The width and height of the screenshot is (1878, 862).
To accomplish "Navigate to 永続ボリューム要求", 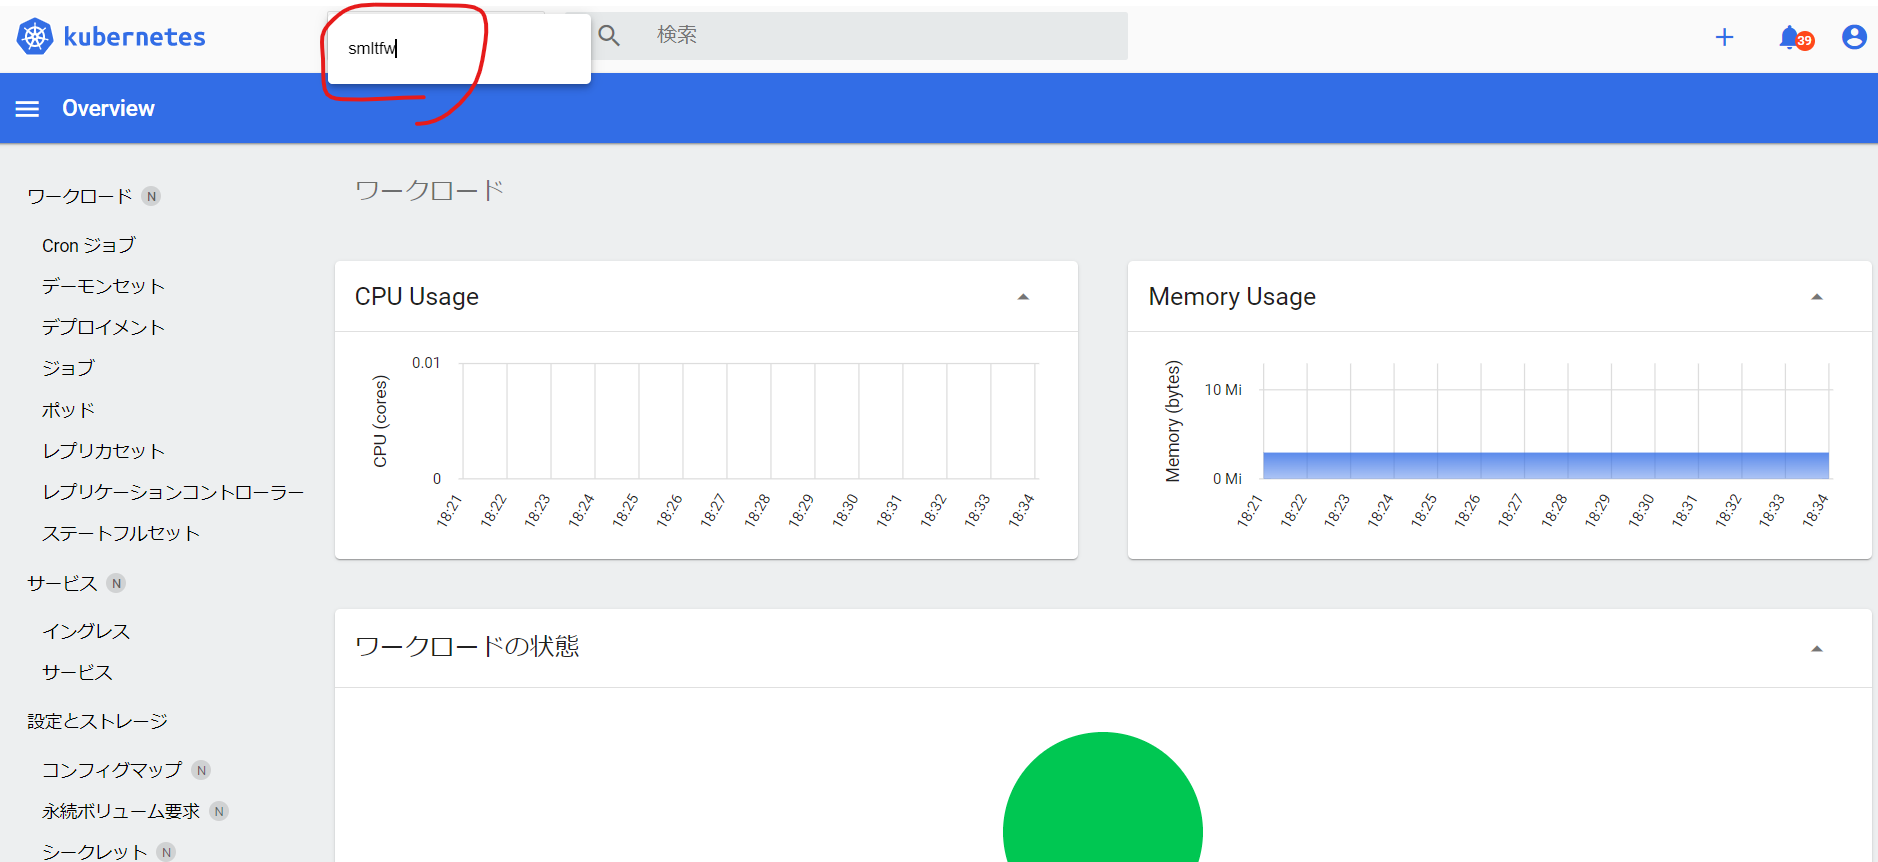I will click(x=120, y=812).
